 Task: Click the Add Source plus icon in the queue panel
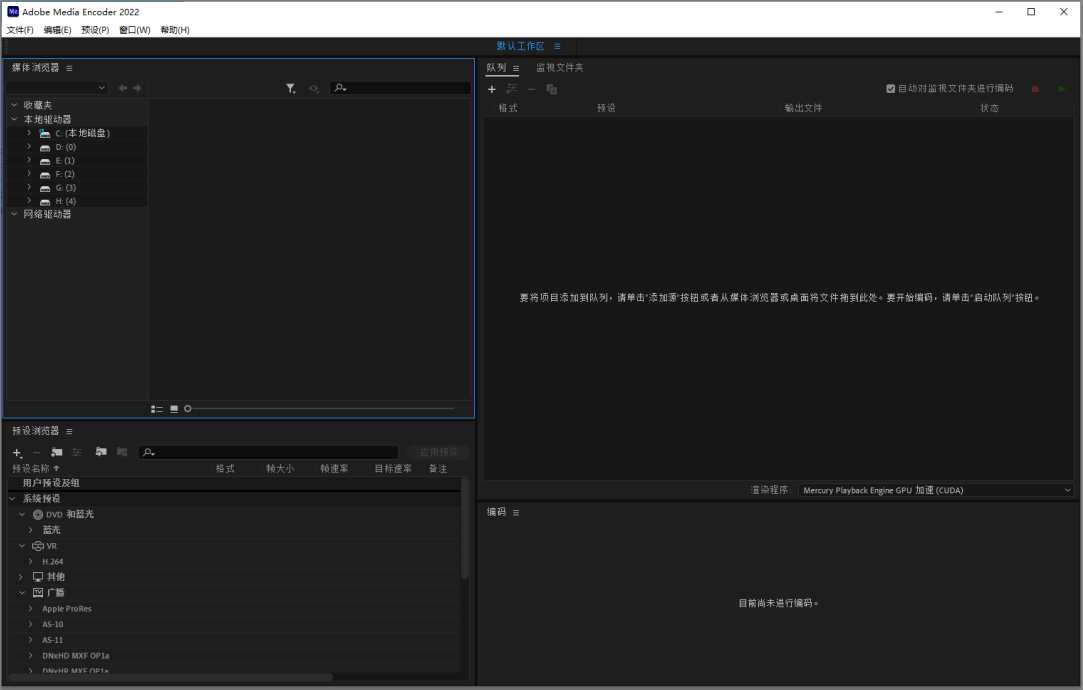point(491,89)
